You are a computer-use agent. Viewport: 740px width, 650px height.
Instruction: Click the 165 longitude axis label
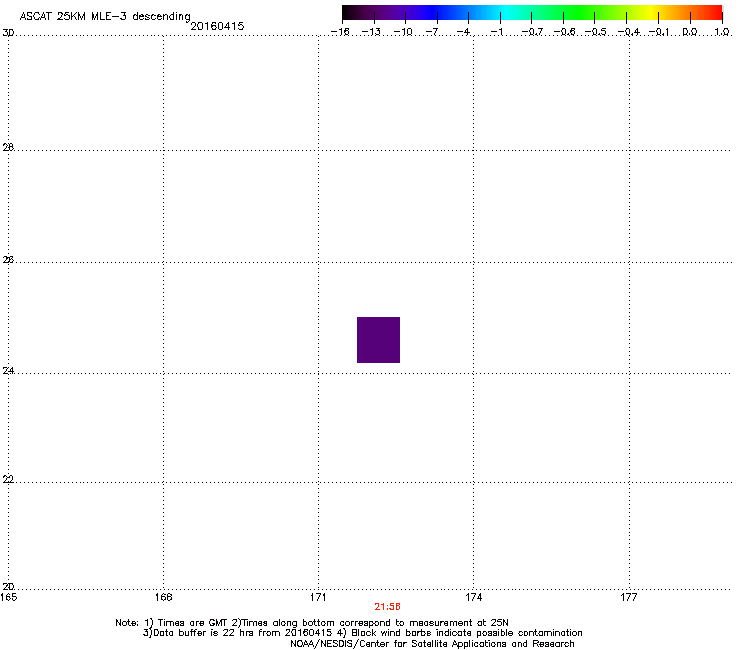pos(8,598)
